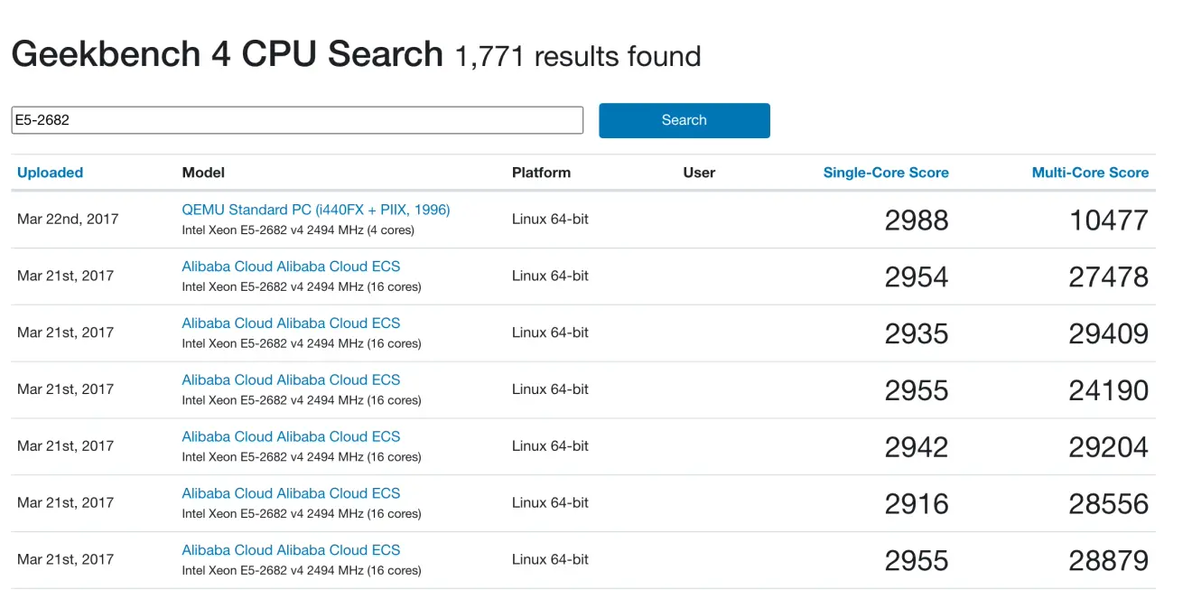The image size is (1192, 590).
Task: Open Alibaba Cloud ECS result scoring 28556
Action: pos(290,493)
